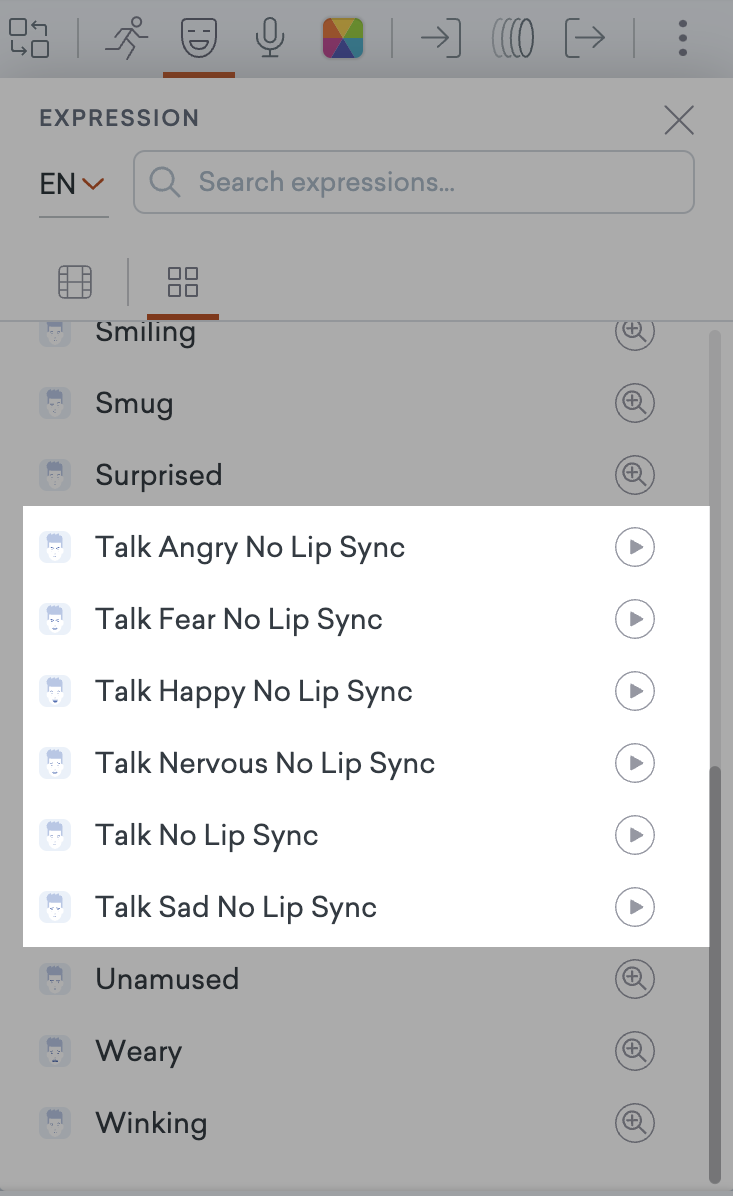Switch to the grid view tab
The image size is (733, 1196).
[183, 282]
